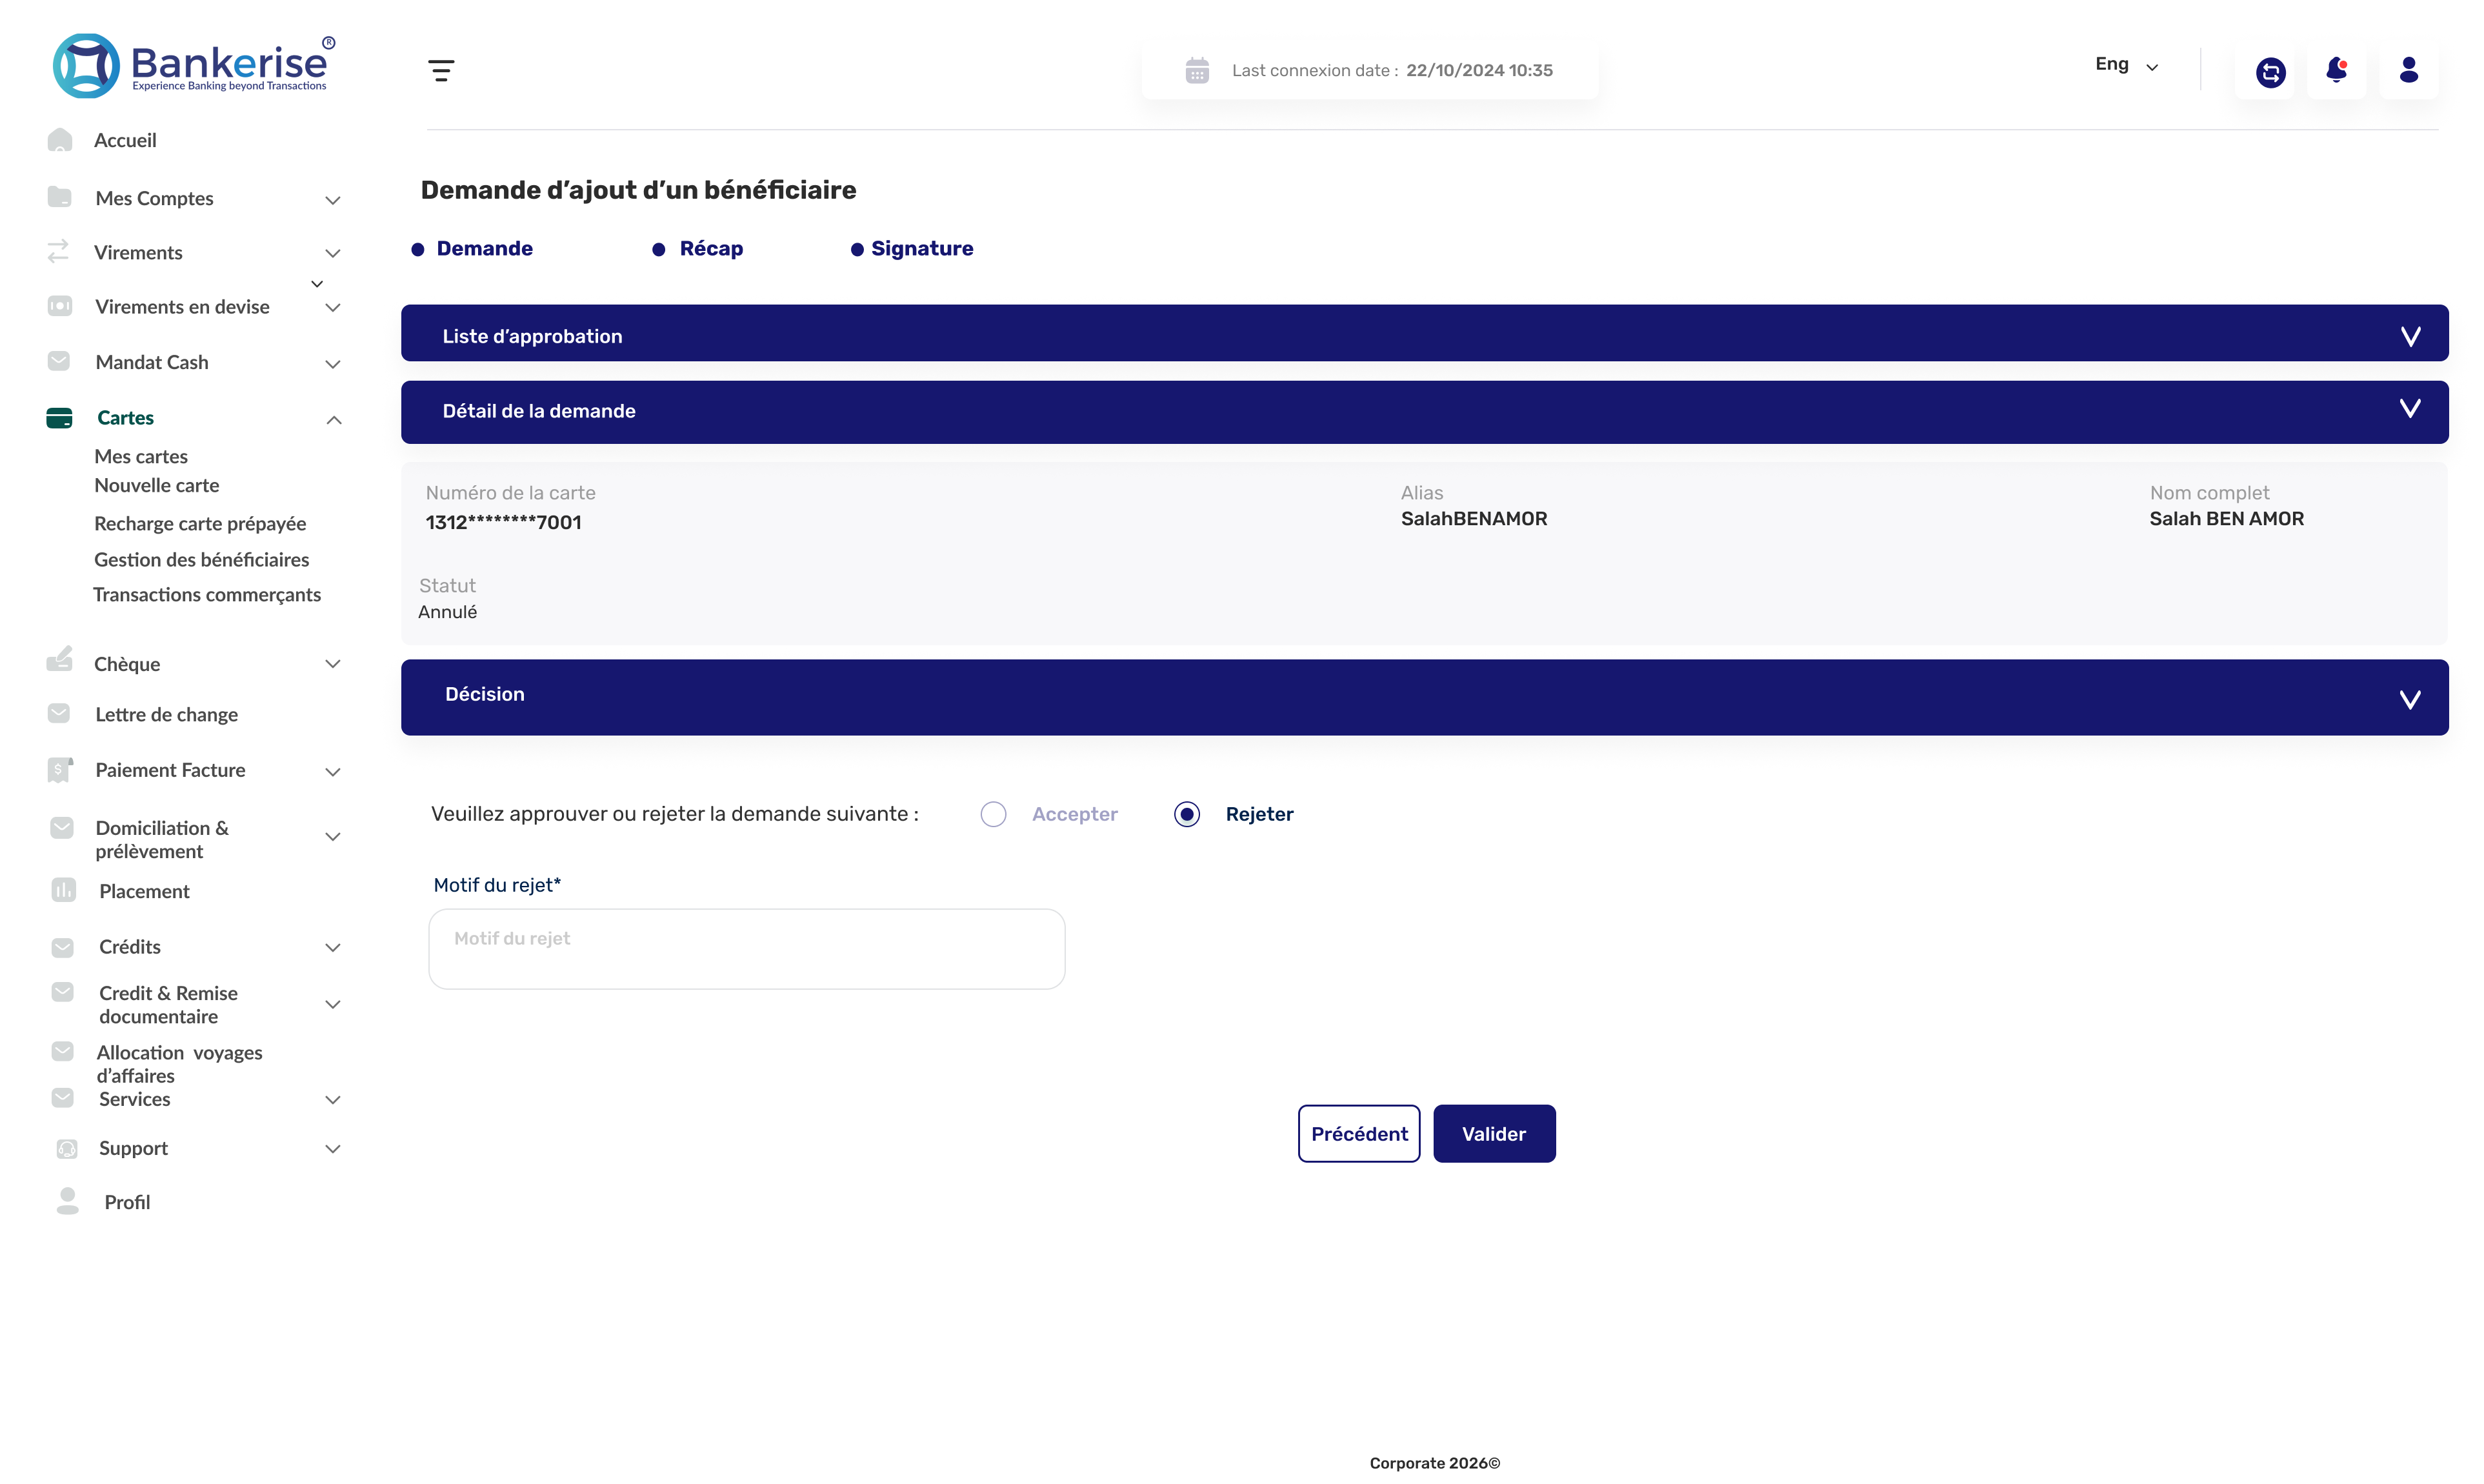Expand Credit & Remise documentaire chevron
The image size is (2484, 1484).
click(333, 1005)
